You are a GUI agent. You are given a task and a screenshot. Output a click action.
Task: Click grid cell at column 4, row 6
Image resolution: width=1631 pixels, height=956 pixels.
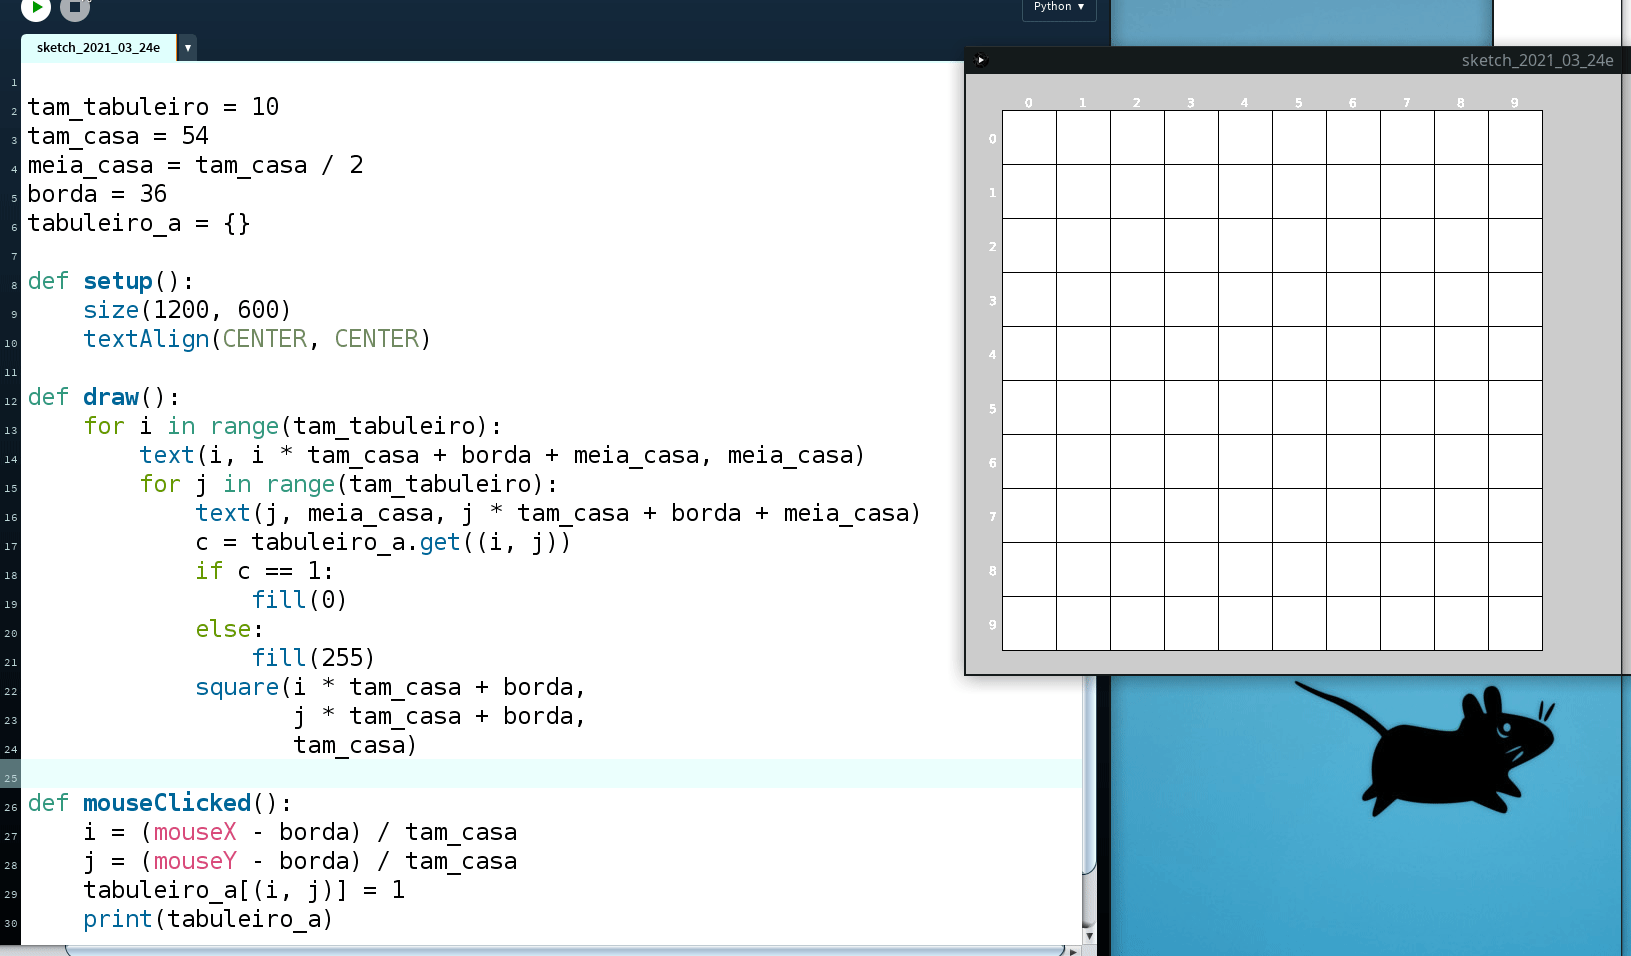[x=1245, y=462]
